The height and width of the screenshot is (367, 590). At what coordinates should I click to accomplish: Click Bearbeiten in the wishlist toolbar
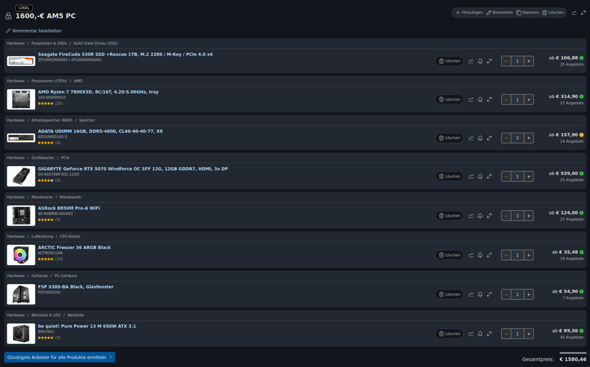(x=499, y=12)
